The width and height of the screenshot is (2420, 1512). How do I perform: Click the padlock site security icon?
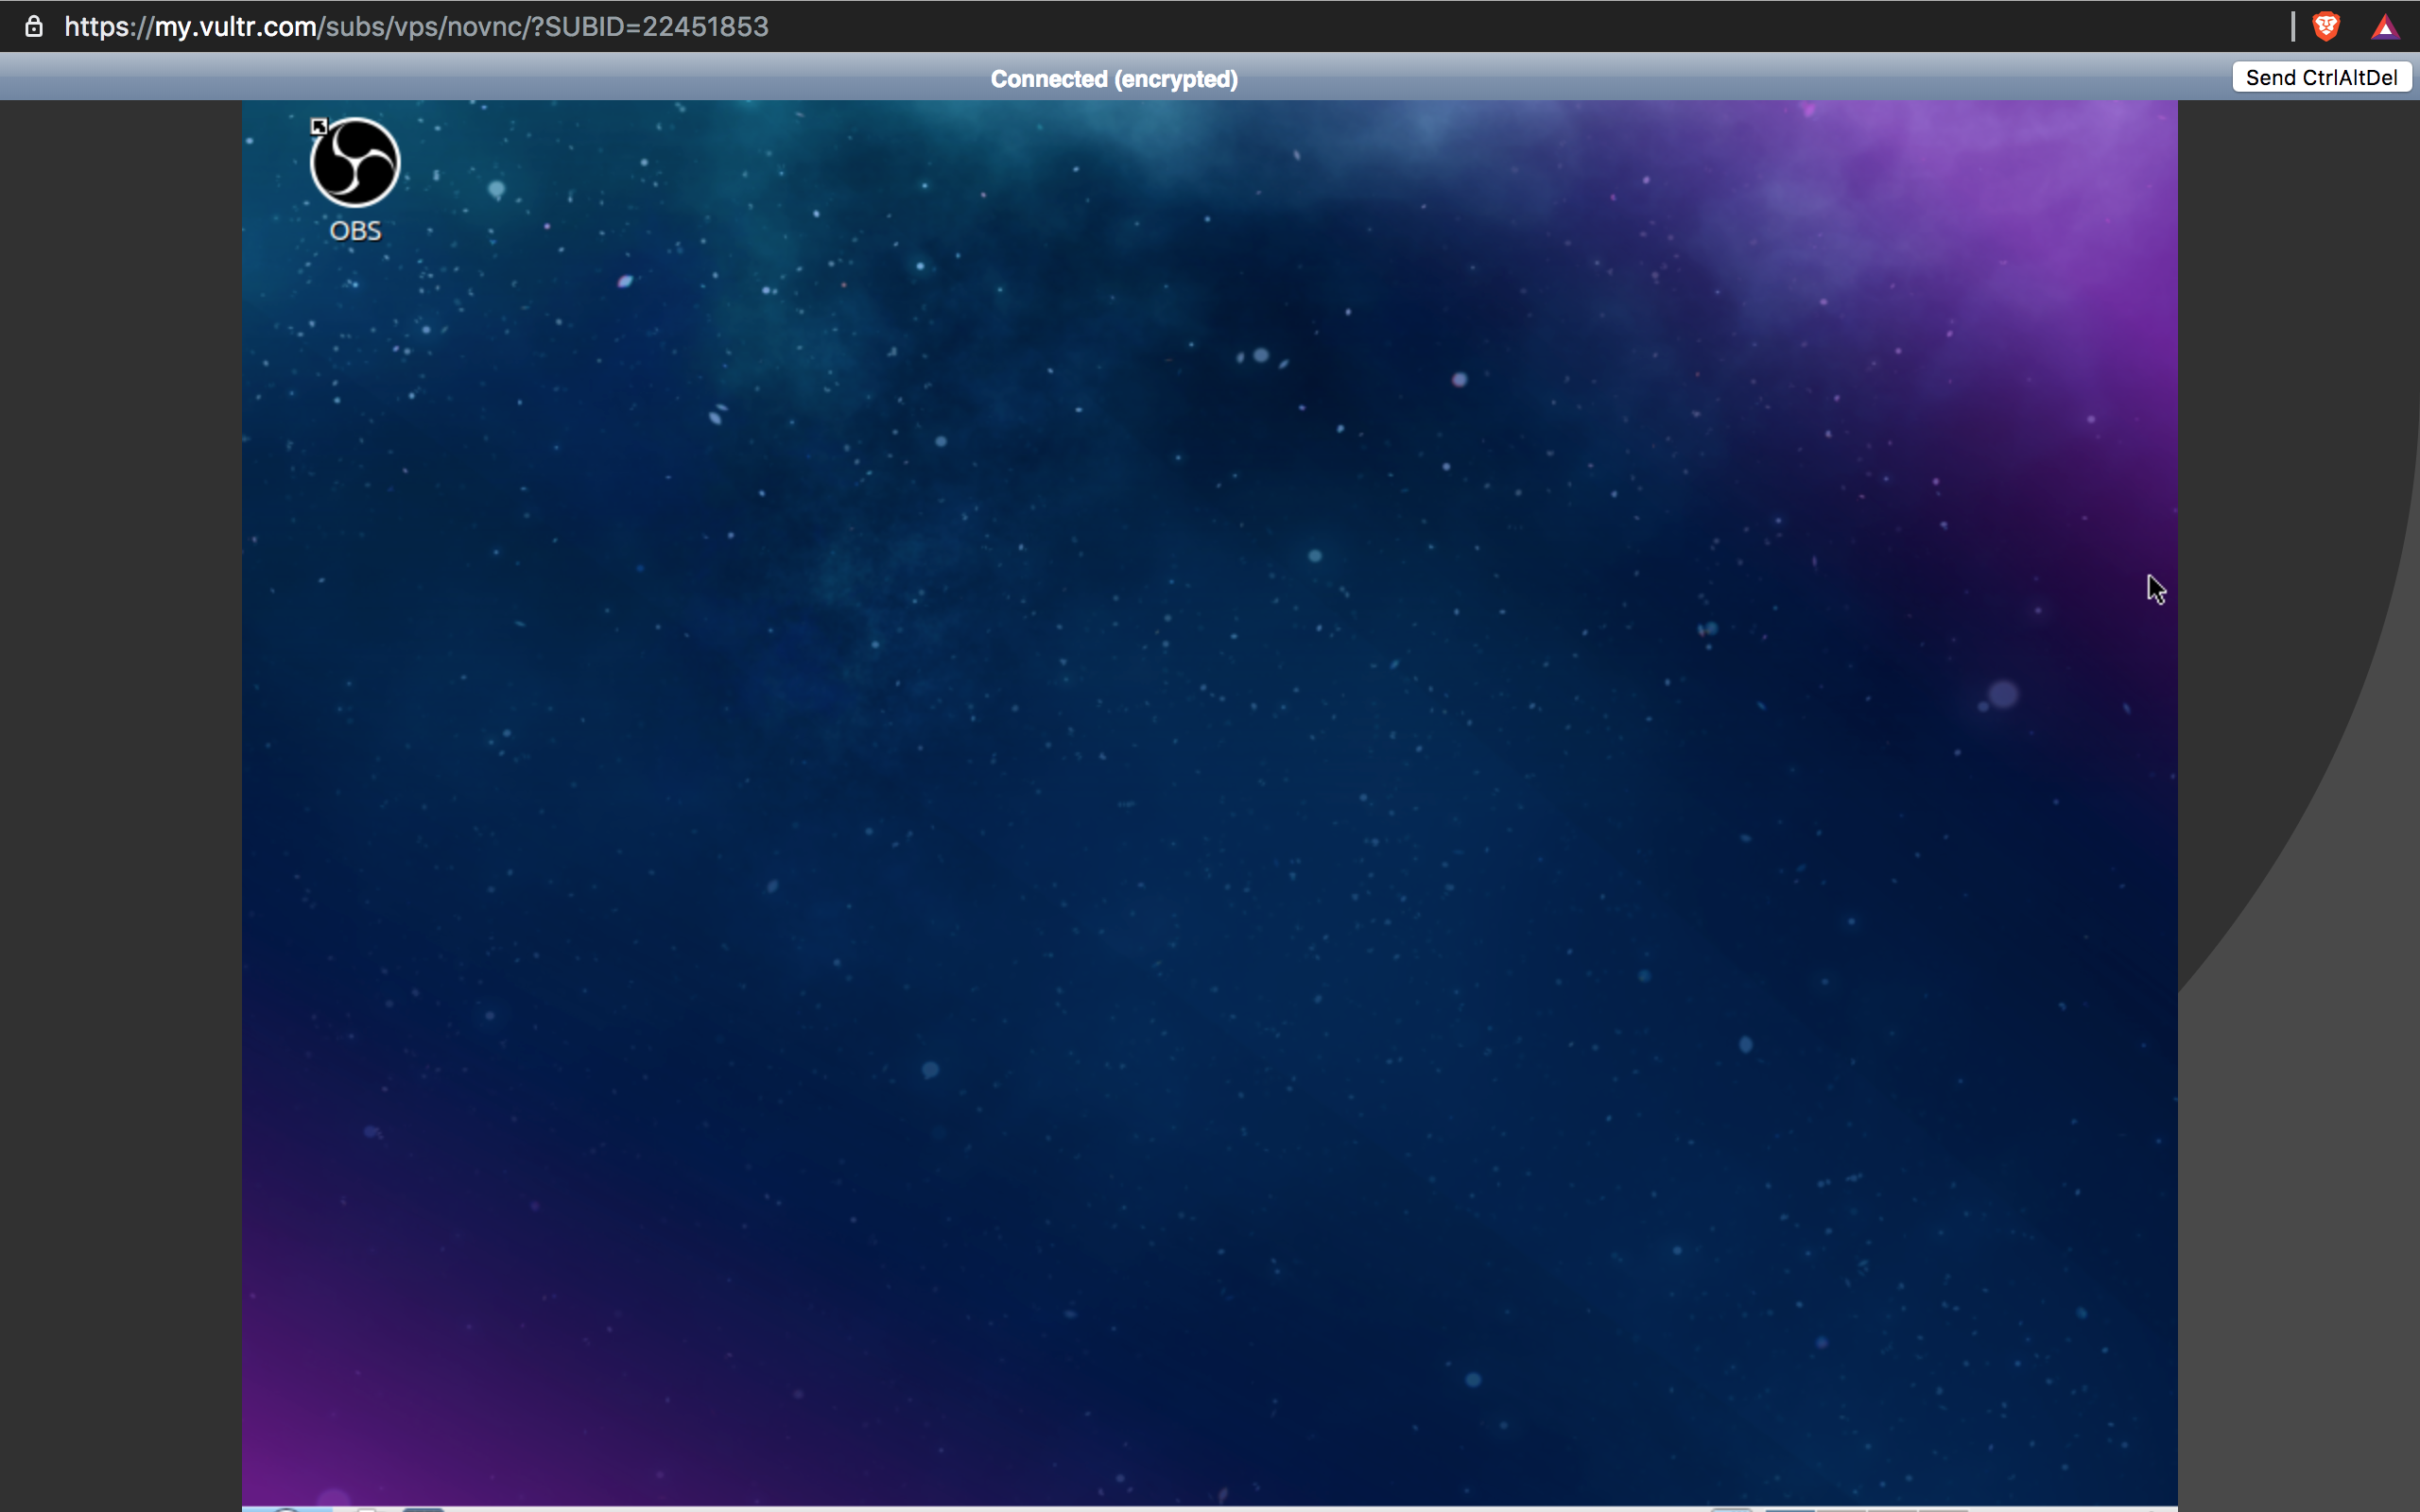pos(34,26)
